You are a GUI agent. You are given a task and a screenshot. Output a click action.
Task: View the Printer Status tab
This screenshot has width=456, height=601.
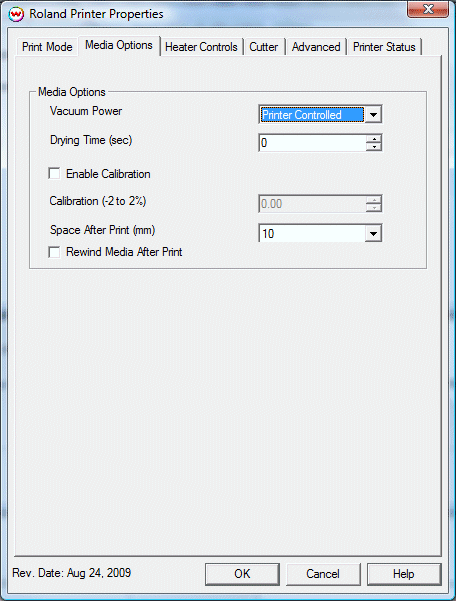coord(384,47)
